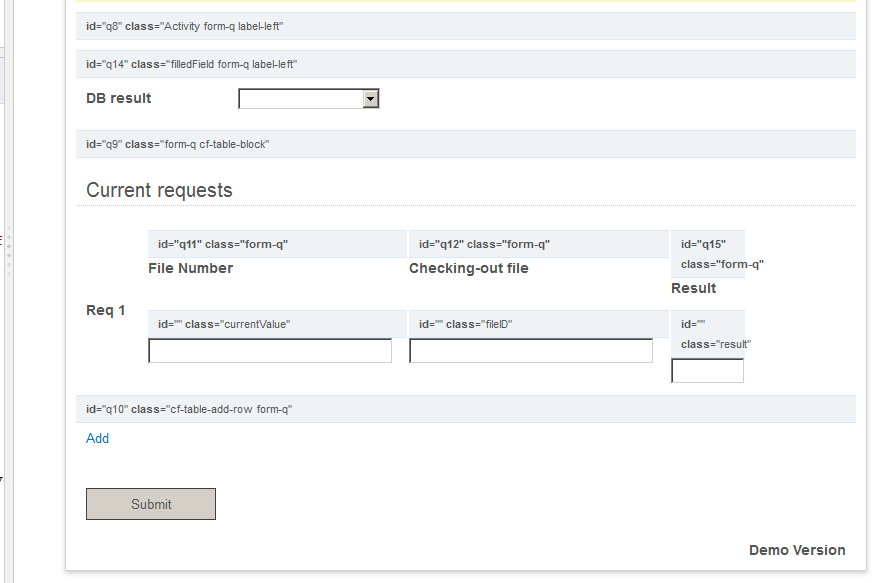Click the Checking-out file column header

(x=469, y=268)
